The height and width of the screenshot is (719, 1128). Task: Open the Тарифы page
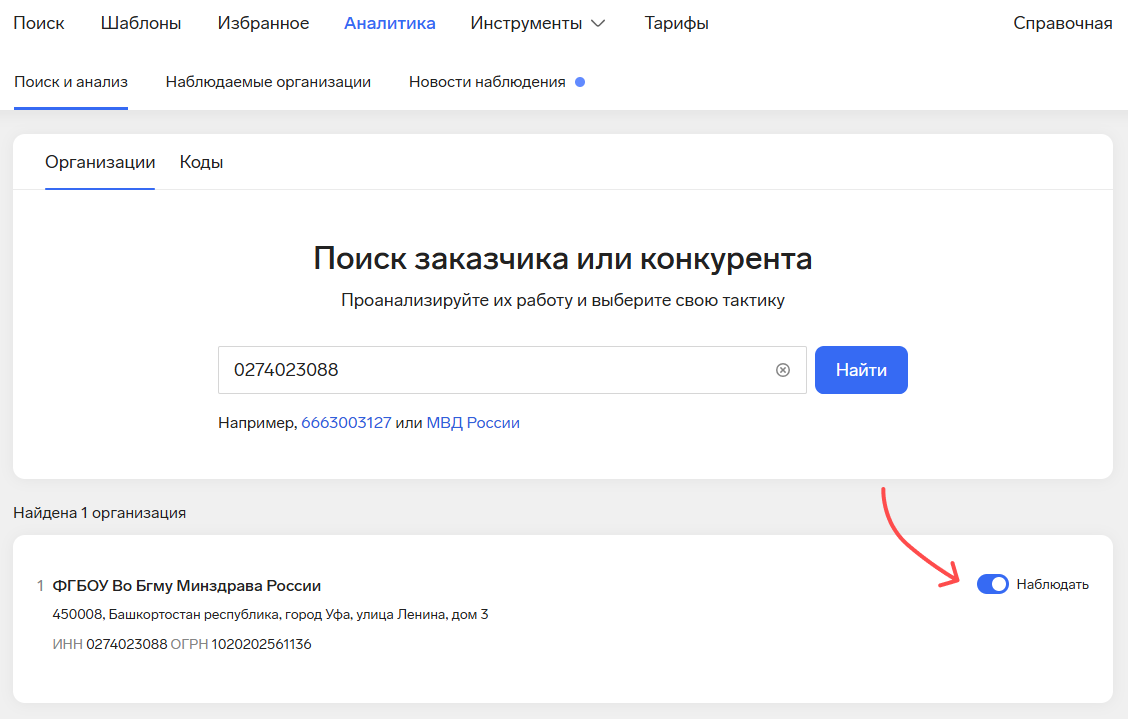click(x=676, y=23)
